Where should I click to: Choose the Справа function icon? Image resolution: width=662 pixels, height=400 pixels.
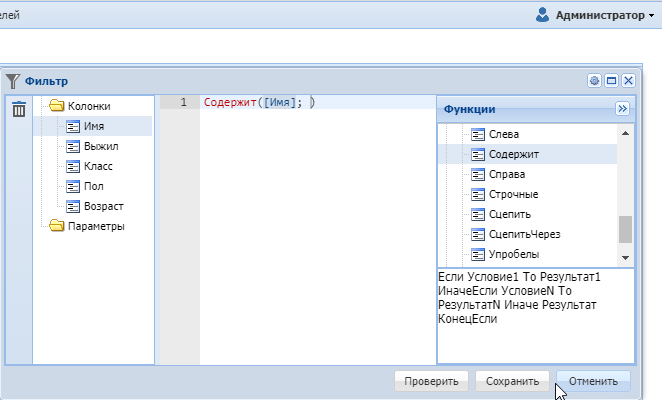click(x=478, y=174)
